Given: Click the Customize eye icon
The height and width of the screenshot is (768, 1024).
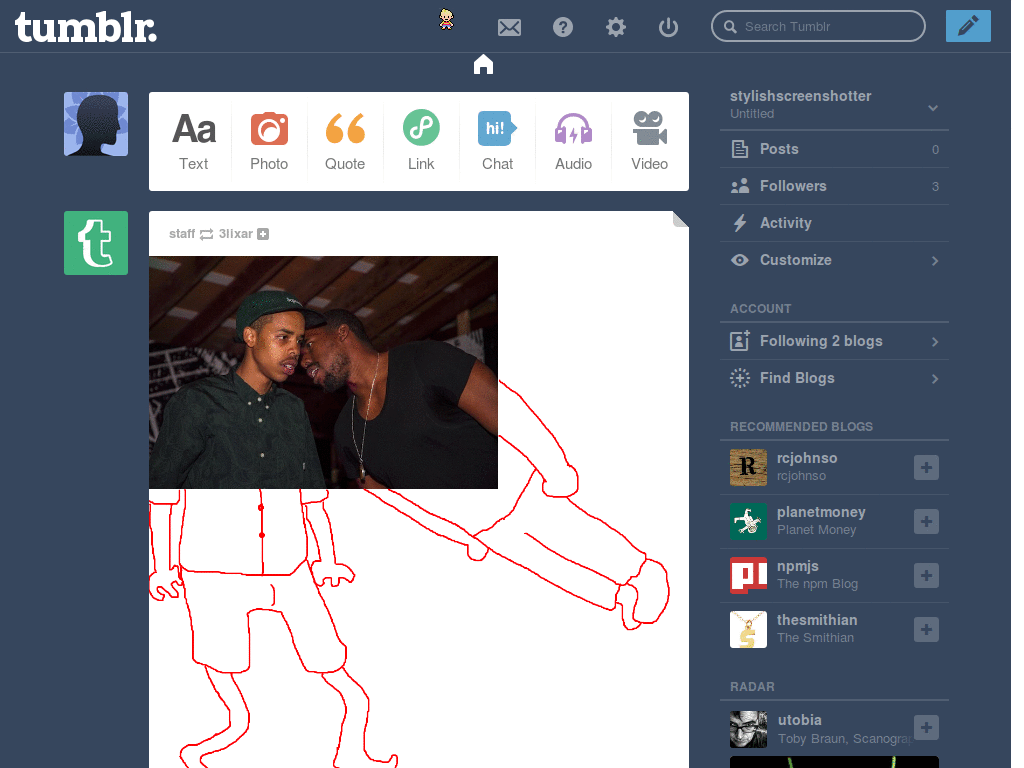Looking at the screenshot, I should pyautogui.click(x=740, y=260).
